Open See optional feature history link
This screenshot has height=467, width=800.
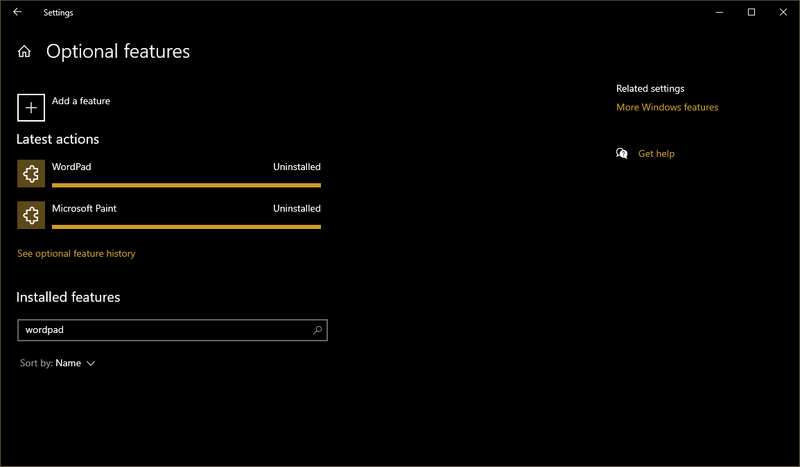[x=77, y=254]
